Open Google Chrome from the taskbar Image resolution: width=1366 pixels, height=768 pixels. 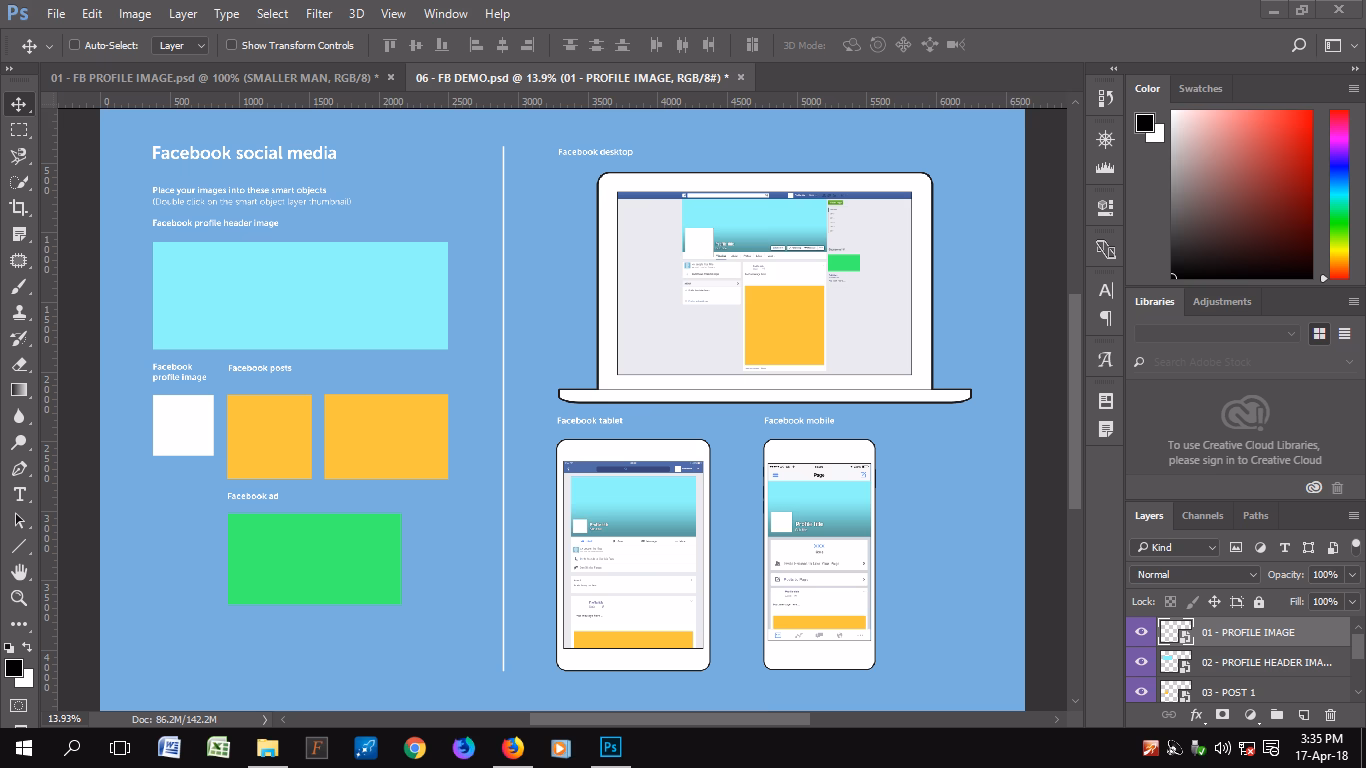(x=414, y=748)
